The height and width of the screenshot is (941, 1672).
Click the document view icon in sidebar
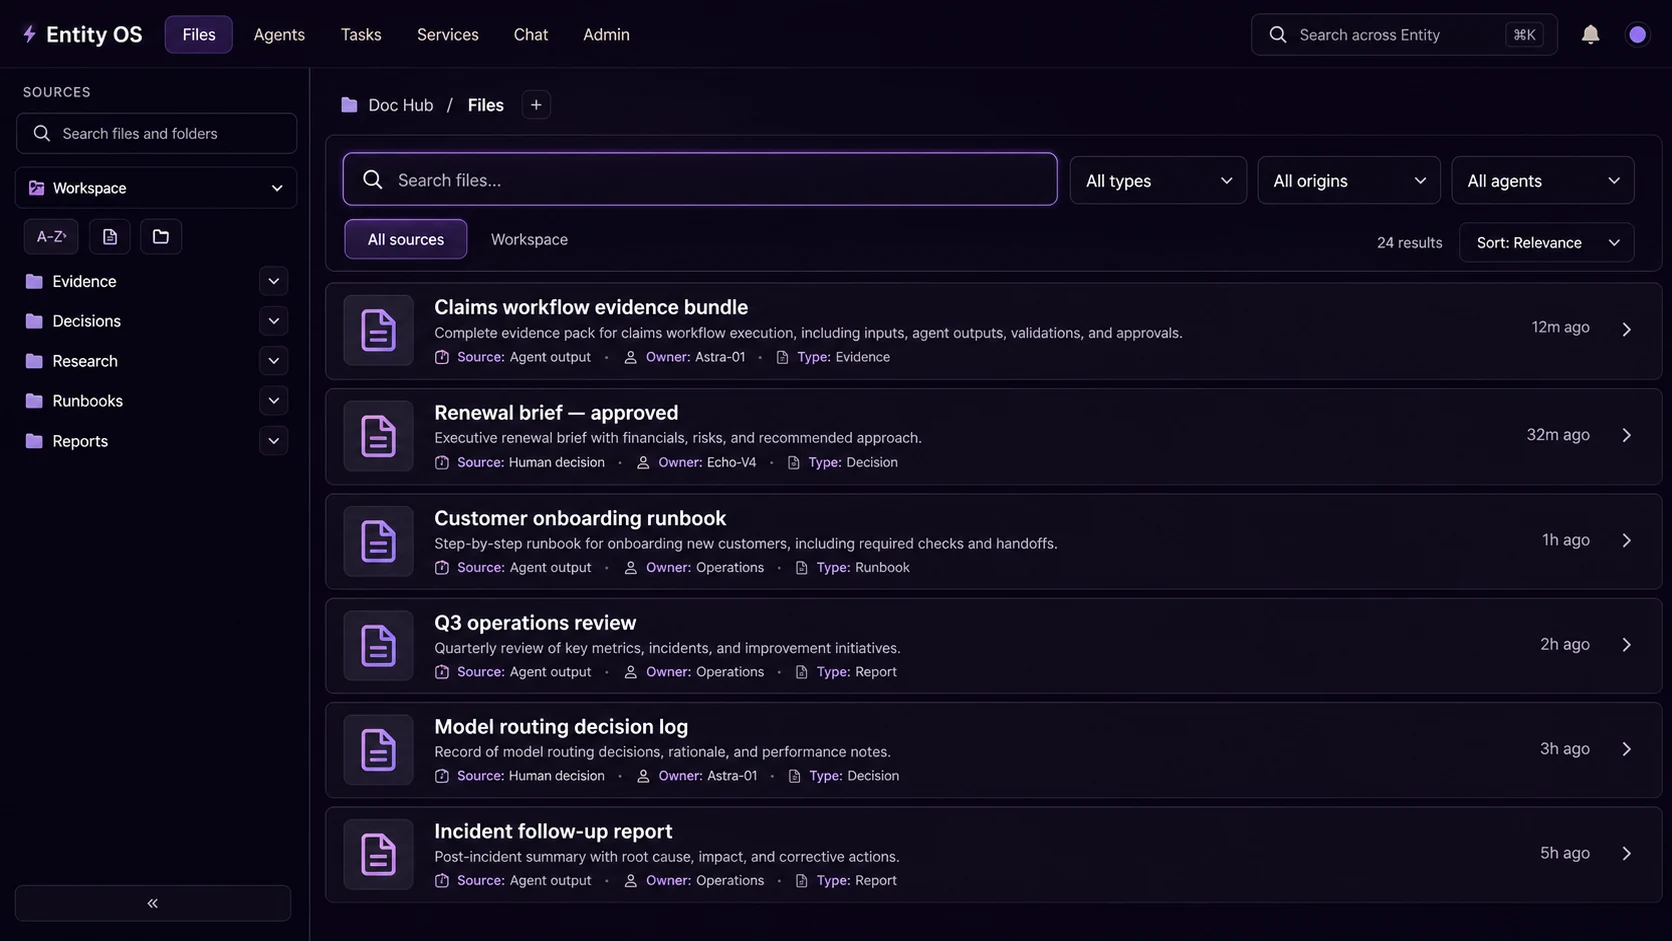(110, 237)
